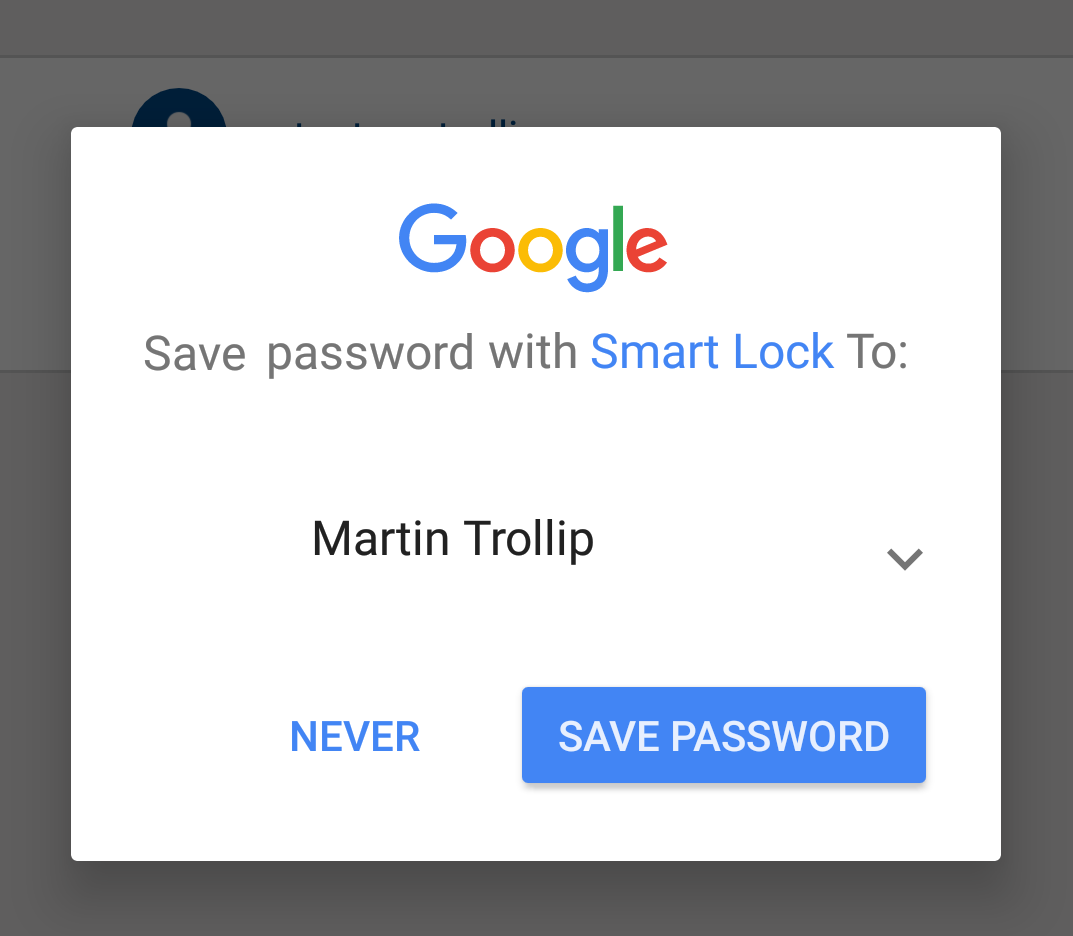Open the account selector row
The image size is (1073, 936).
coord(536,540)
